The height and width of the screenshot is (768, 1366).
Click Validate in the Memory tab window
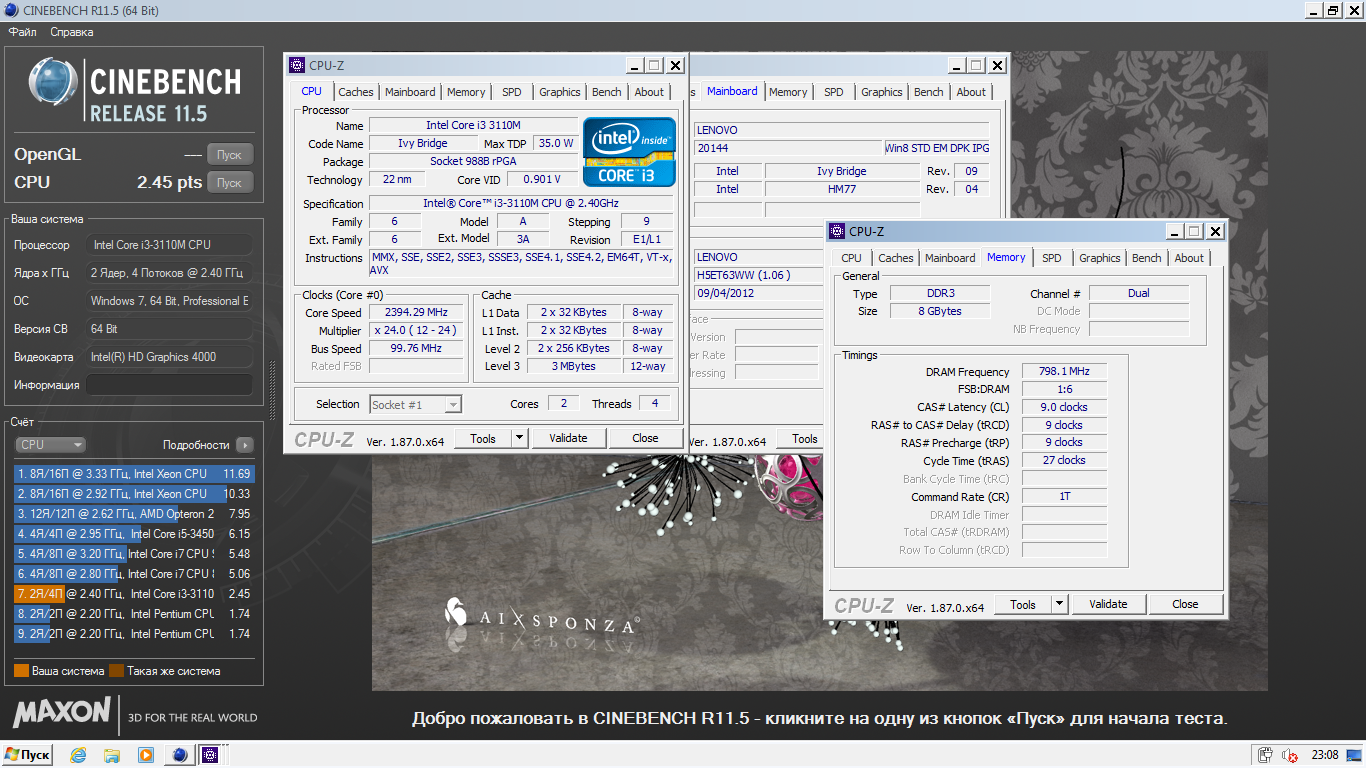(1108, 604)
